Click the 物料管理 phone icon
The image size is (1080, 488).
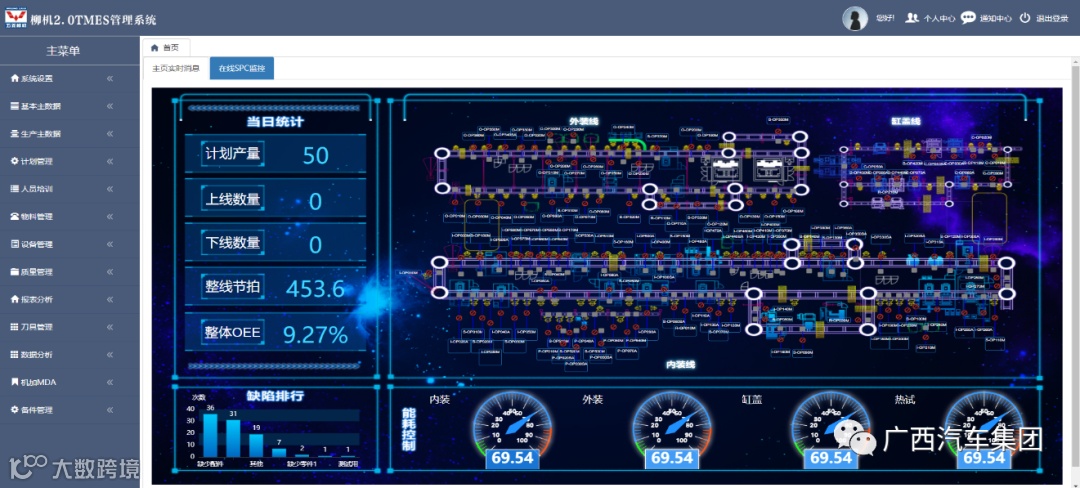(x=14, y=216)
